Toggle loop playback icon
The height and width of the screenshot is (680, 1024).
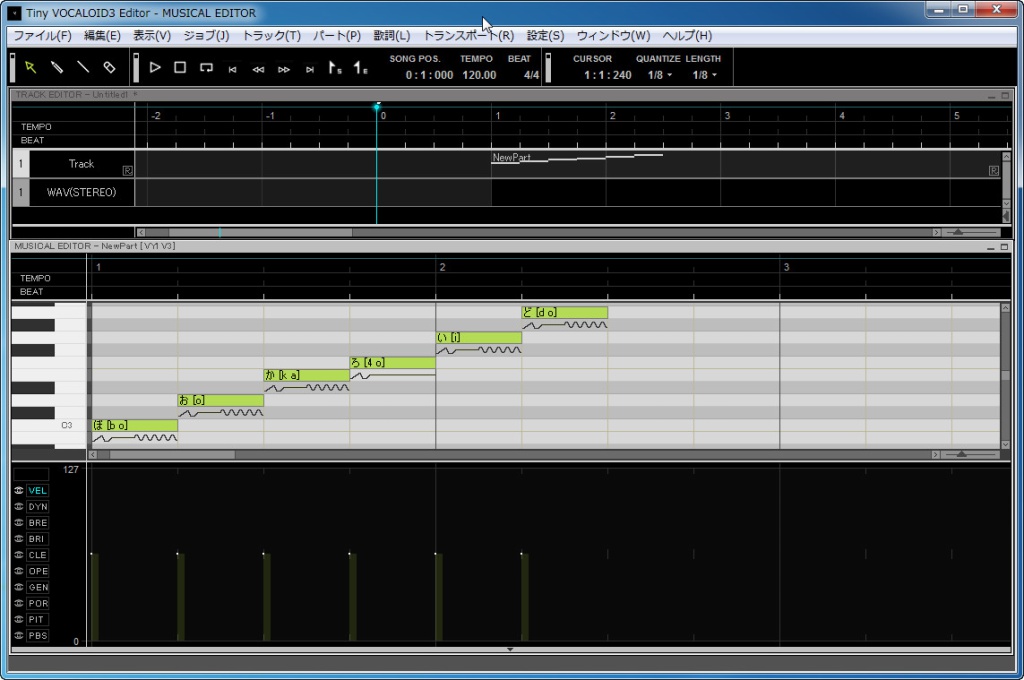point(206,68)
